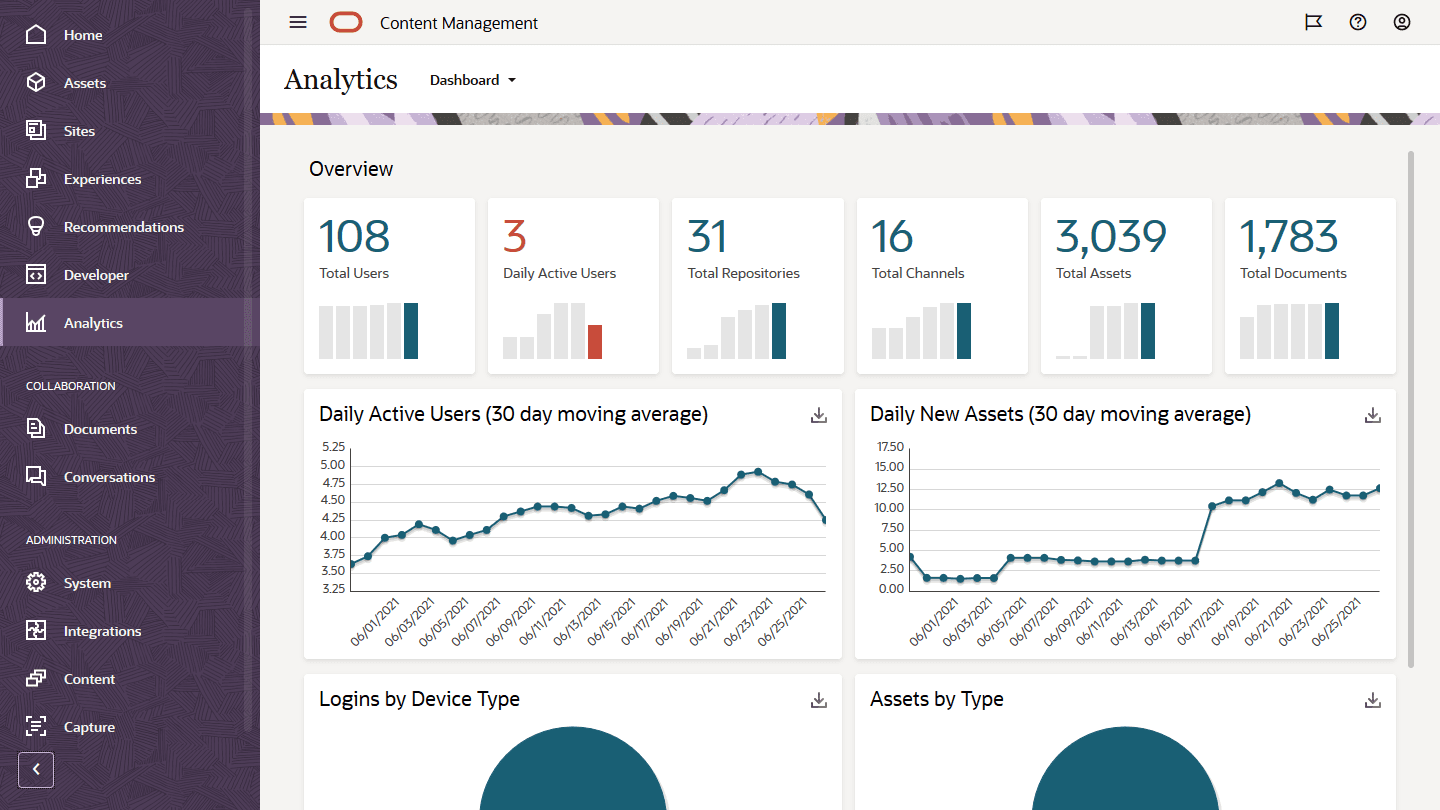This screenshot has height=810, width=1440.
Task: Open the help icon
Action: [x=1357, y=22]
